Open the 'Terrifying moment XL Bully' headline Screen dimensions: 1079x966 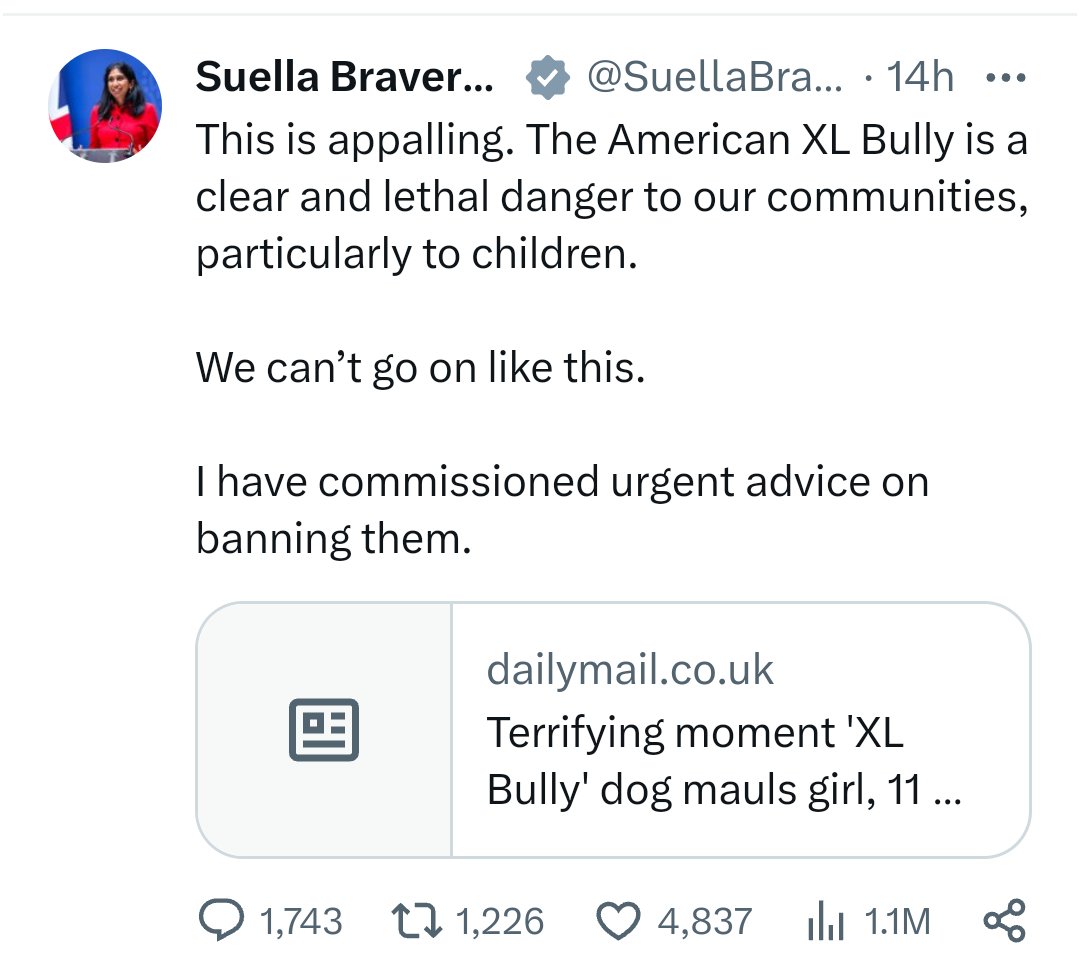[724, 761]
